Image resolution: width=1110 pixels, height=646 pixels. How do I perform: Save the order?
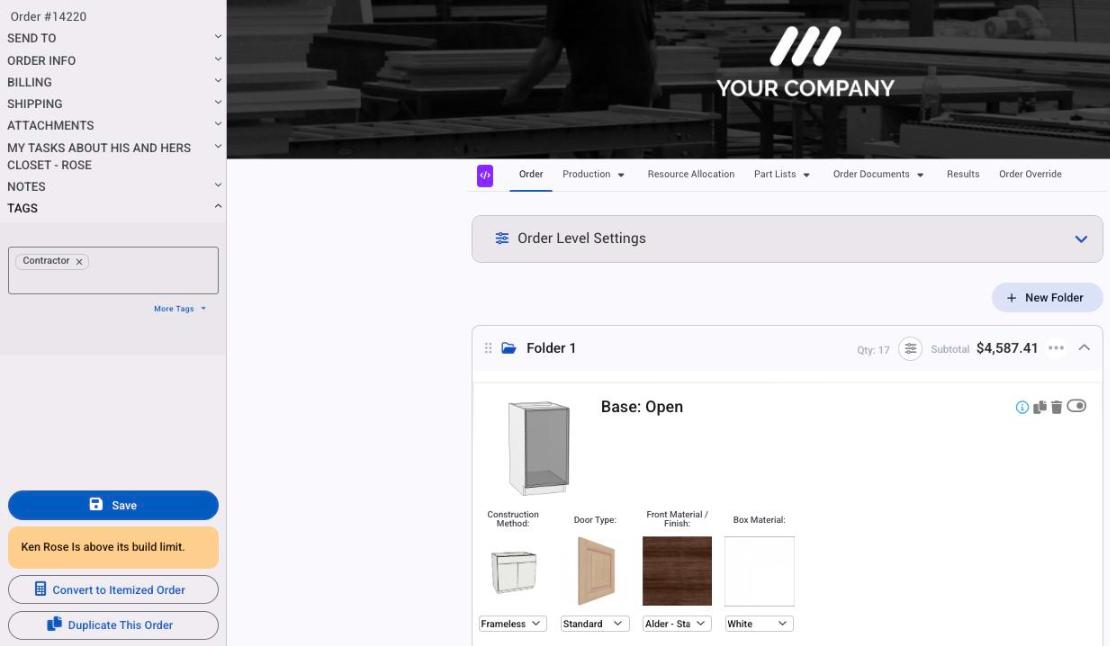click(x=113, y=505)
